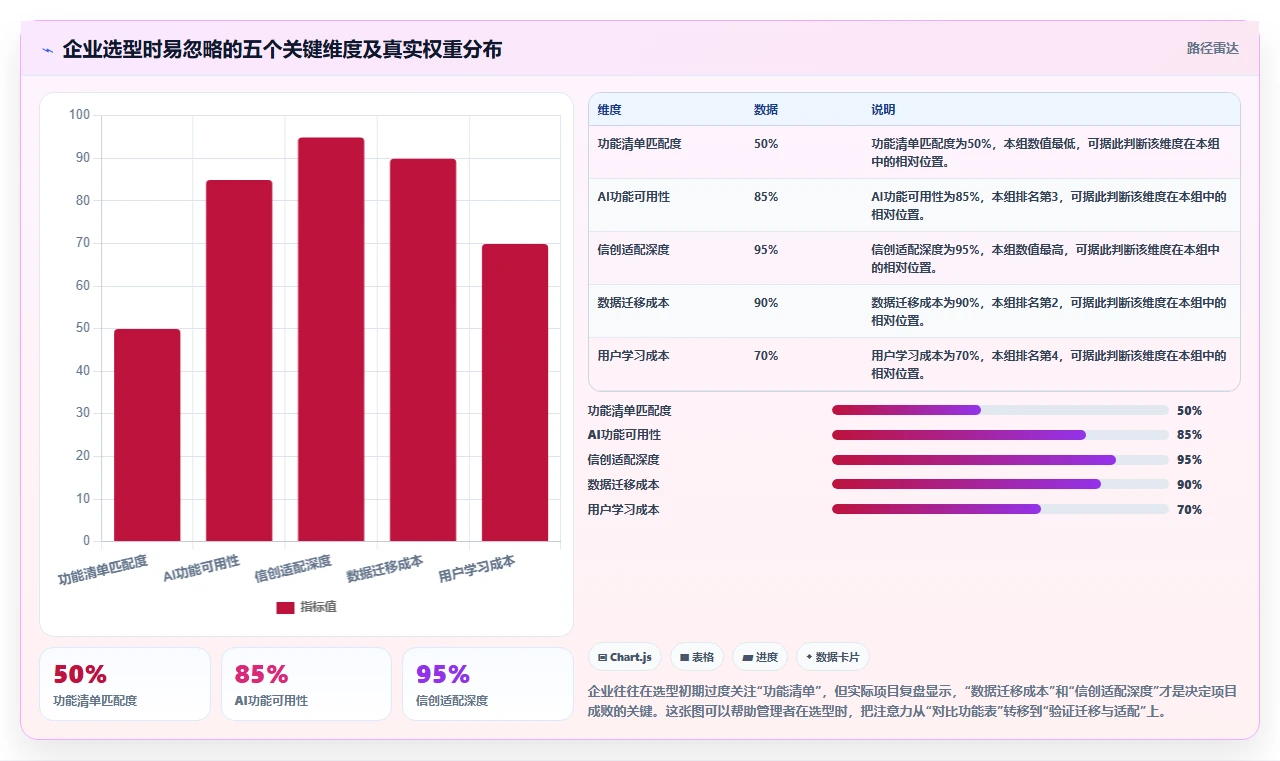
Task: Click the 数据卡片 tag chip
Action: (833, 657)
